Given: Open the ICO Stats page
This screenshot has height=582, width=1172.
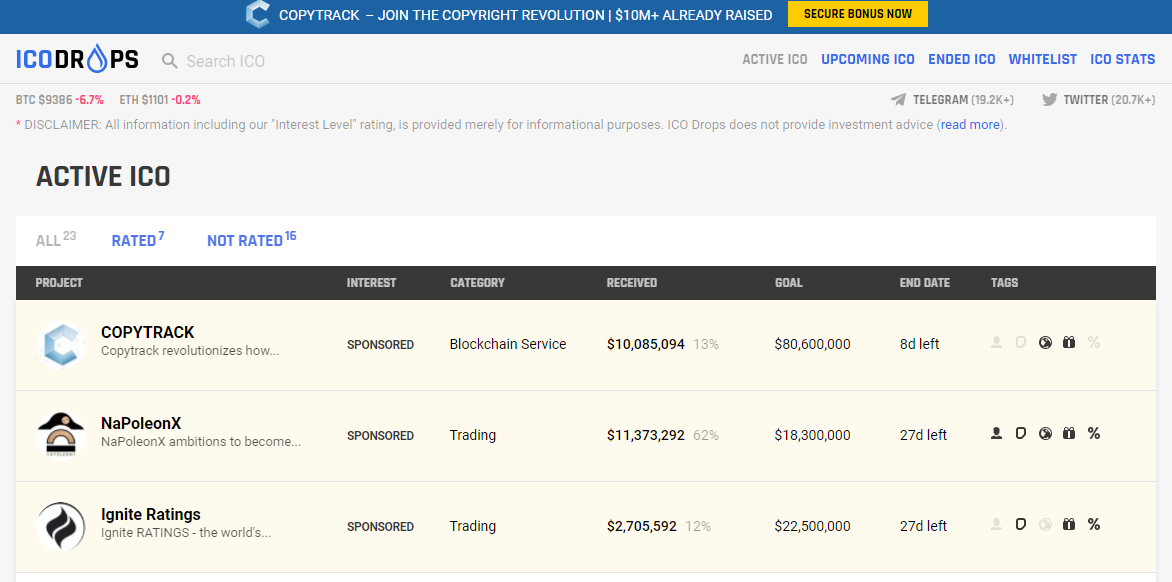Looking at the screenshot, I should tap(1123, 59).
